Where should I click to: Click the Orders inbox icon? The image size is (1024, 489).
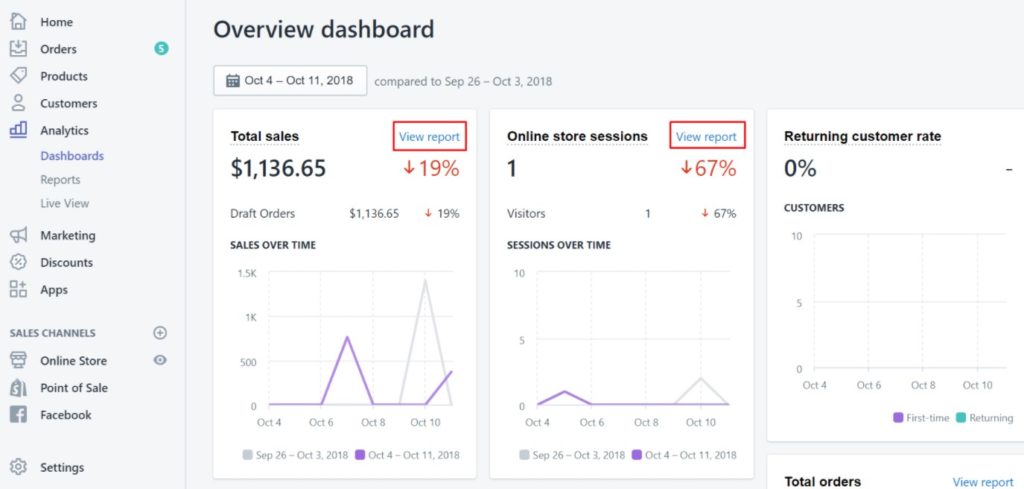pyautogui.click(x=18, y=49)
